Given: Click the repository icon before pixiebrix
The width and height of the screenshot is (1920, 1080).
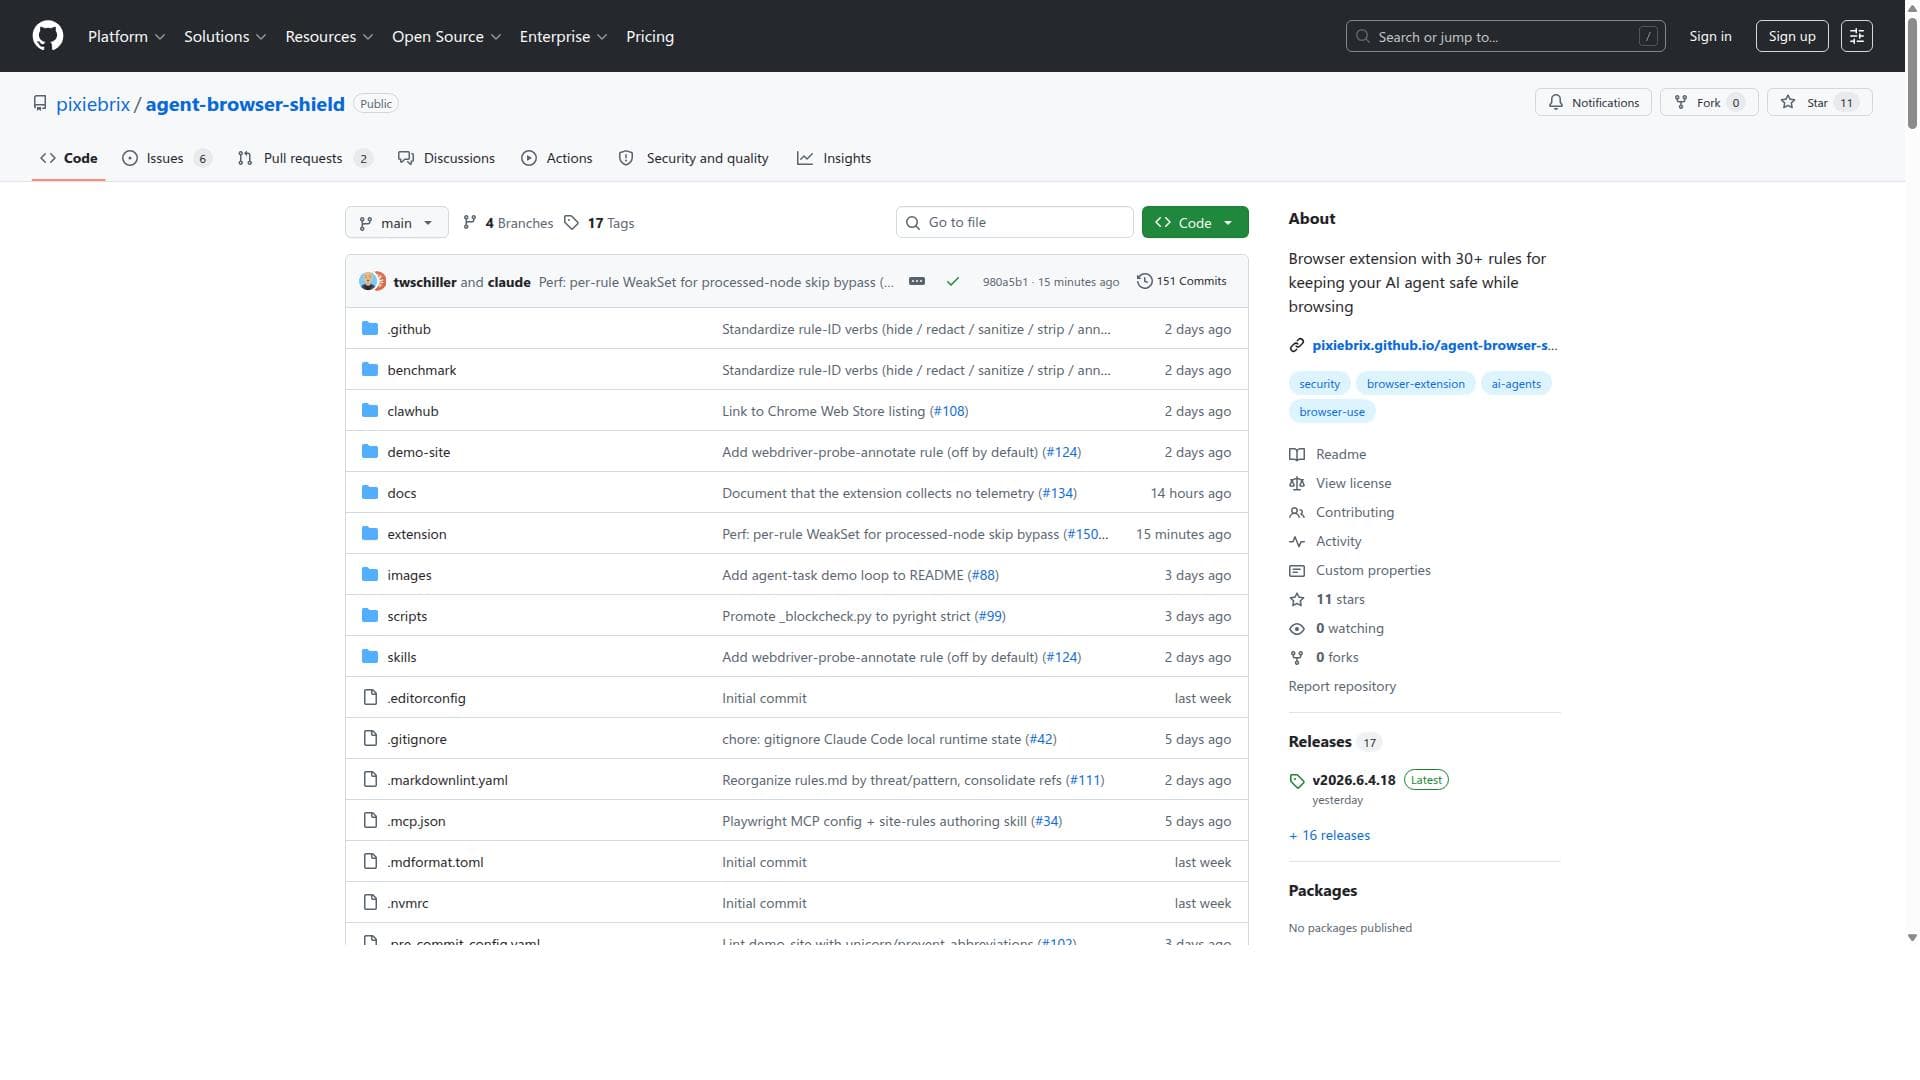Looking at the screenshot, I should pyautogui.click(x=40, y=103).
